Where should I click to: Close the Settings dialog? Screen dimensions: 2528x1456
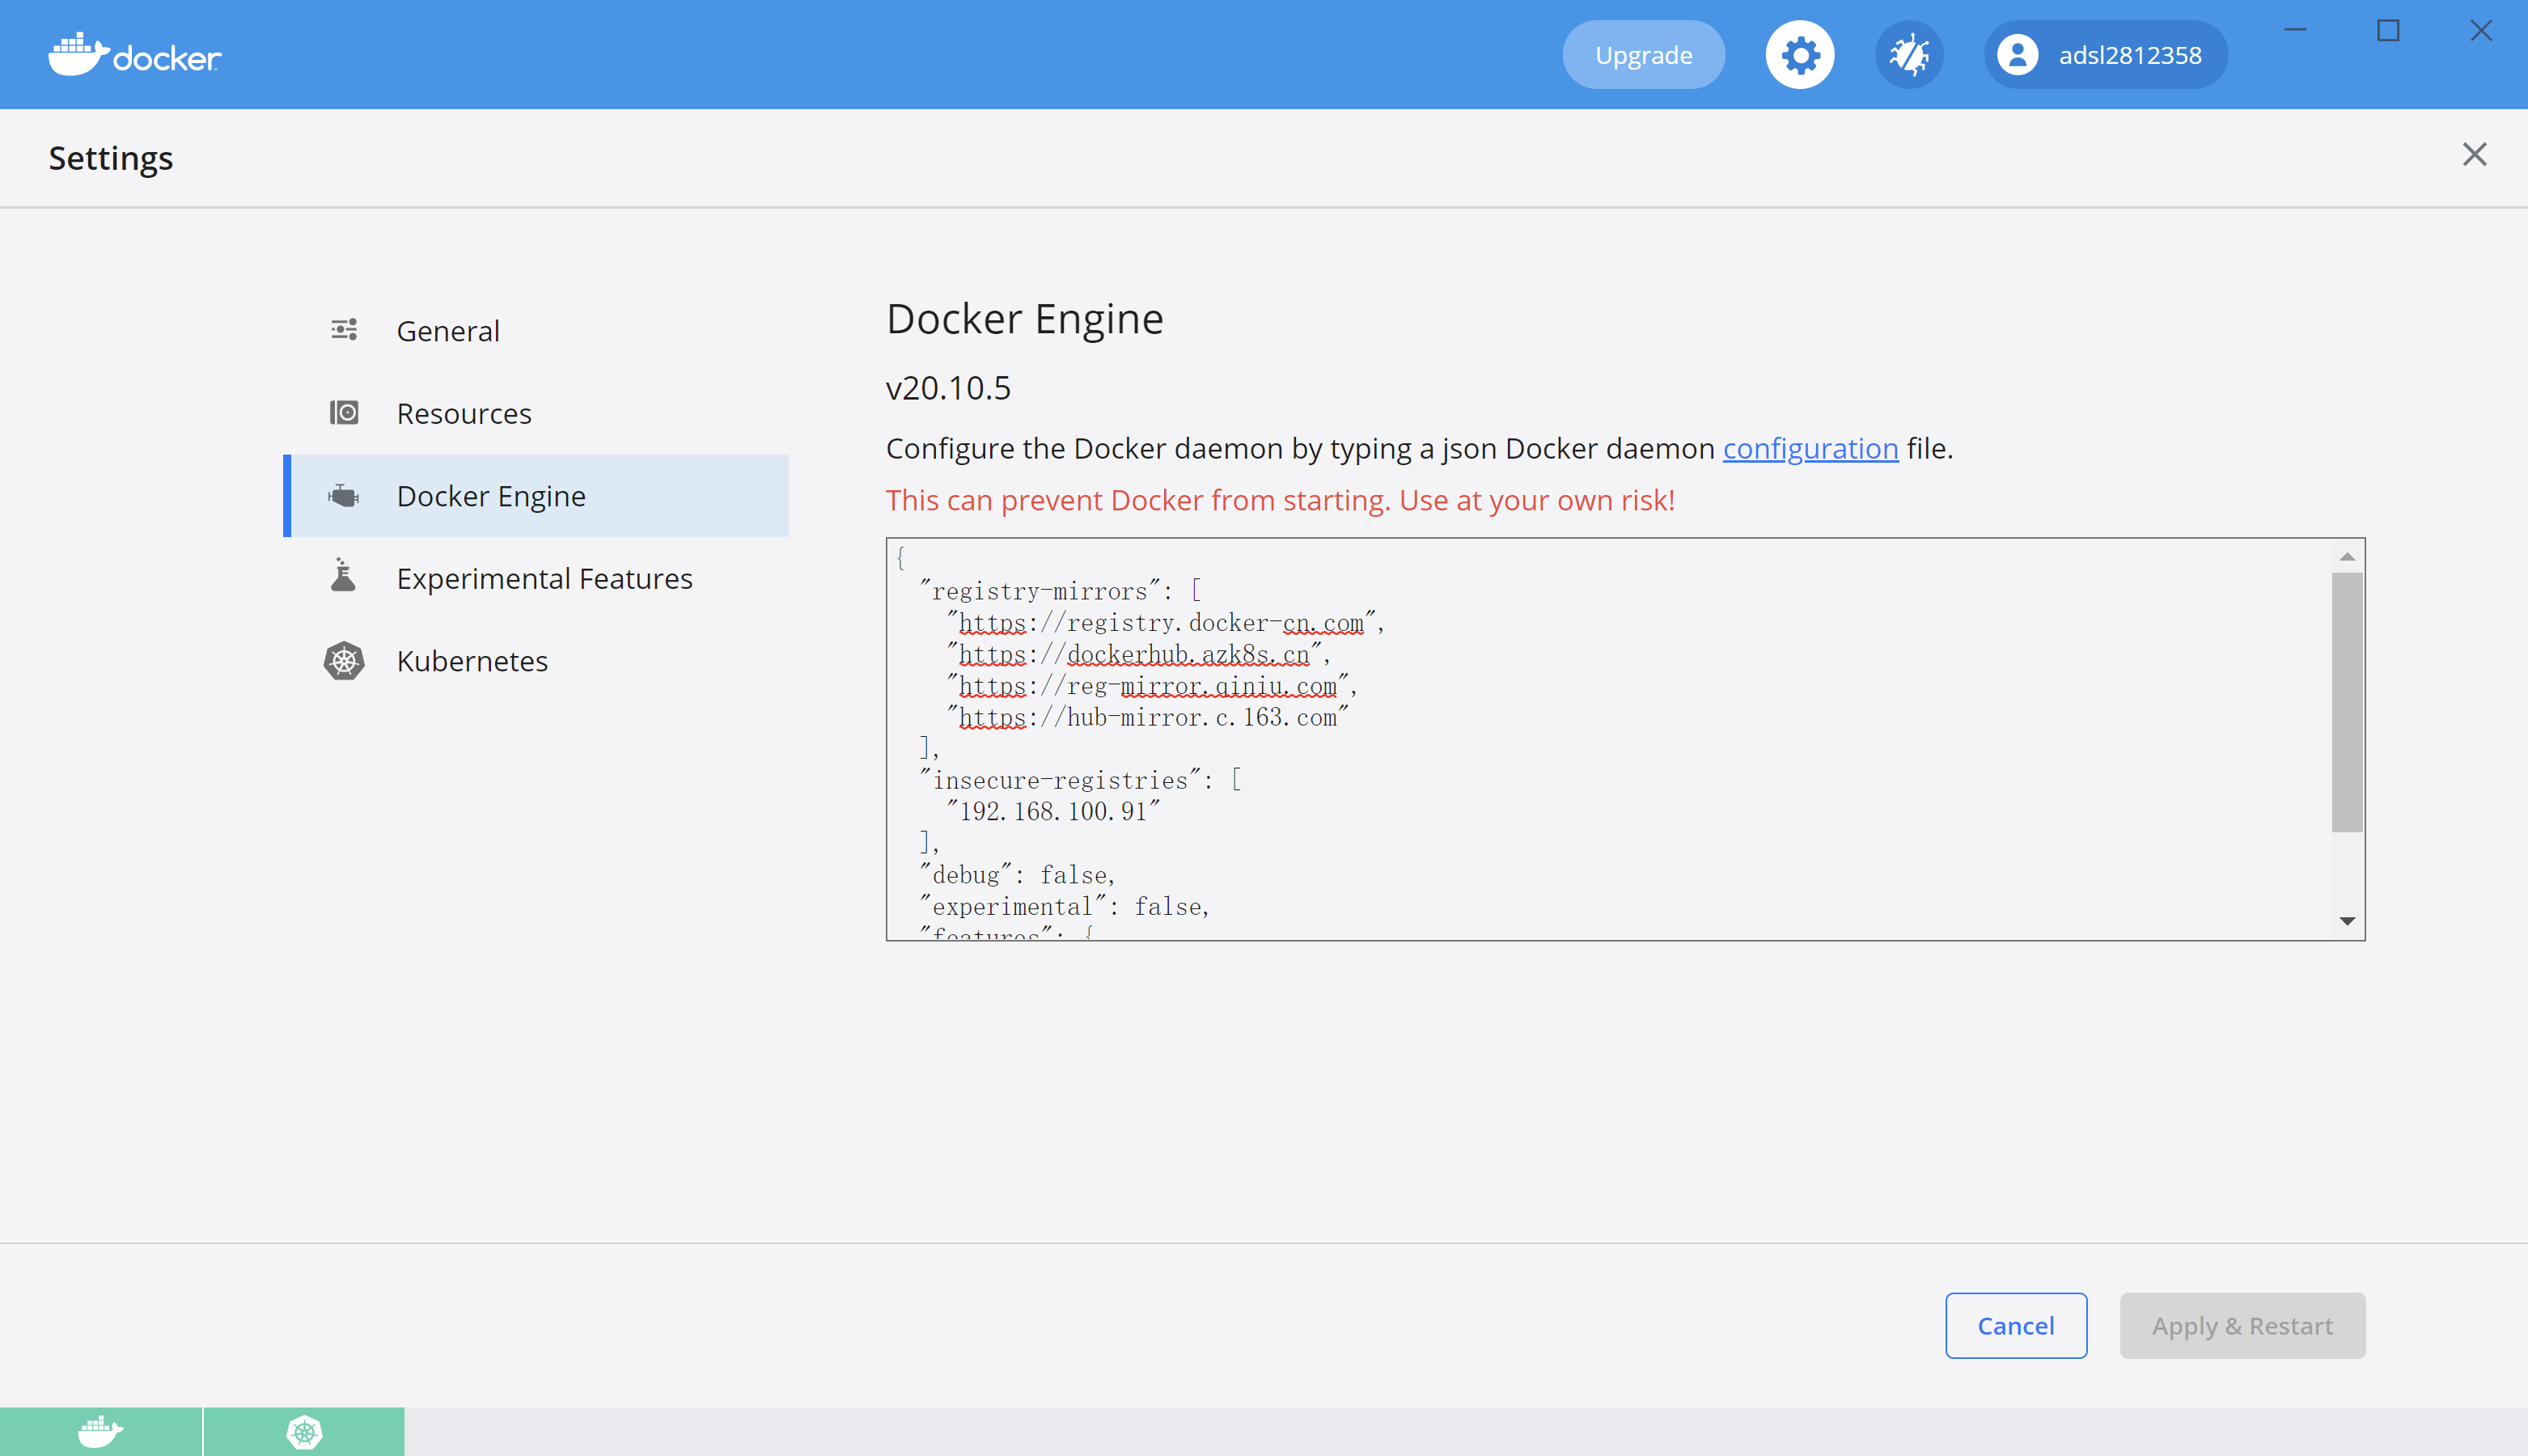tap(2475, 154)
